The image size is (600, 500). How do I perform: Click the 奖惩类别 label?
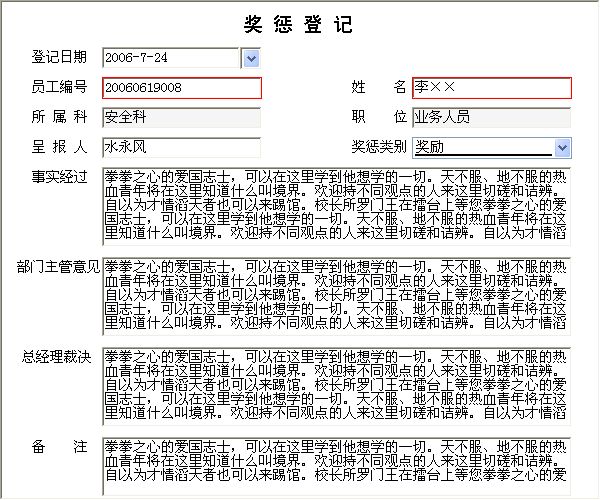tap(379, 147)
